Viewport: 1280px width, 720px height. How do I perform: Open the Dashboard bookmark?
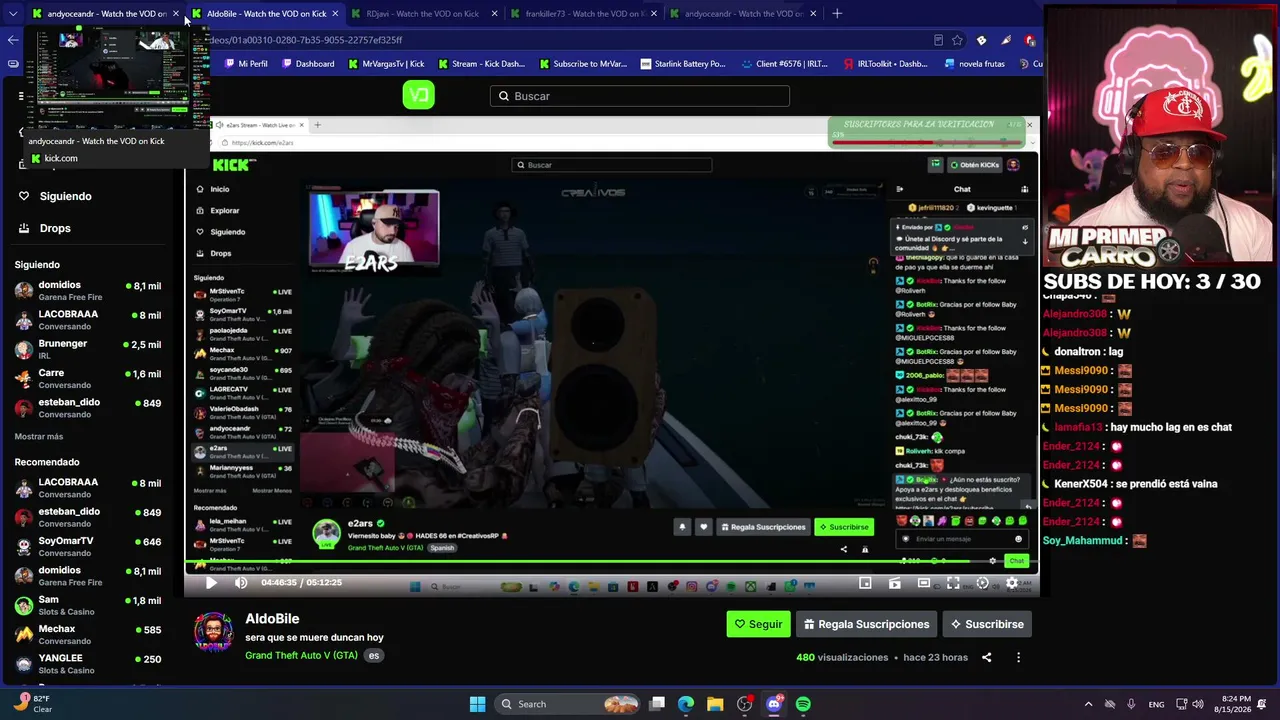pyautogui.click(x=306, y=64)
